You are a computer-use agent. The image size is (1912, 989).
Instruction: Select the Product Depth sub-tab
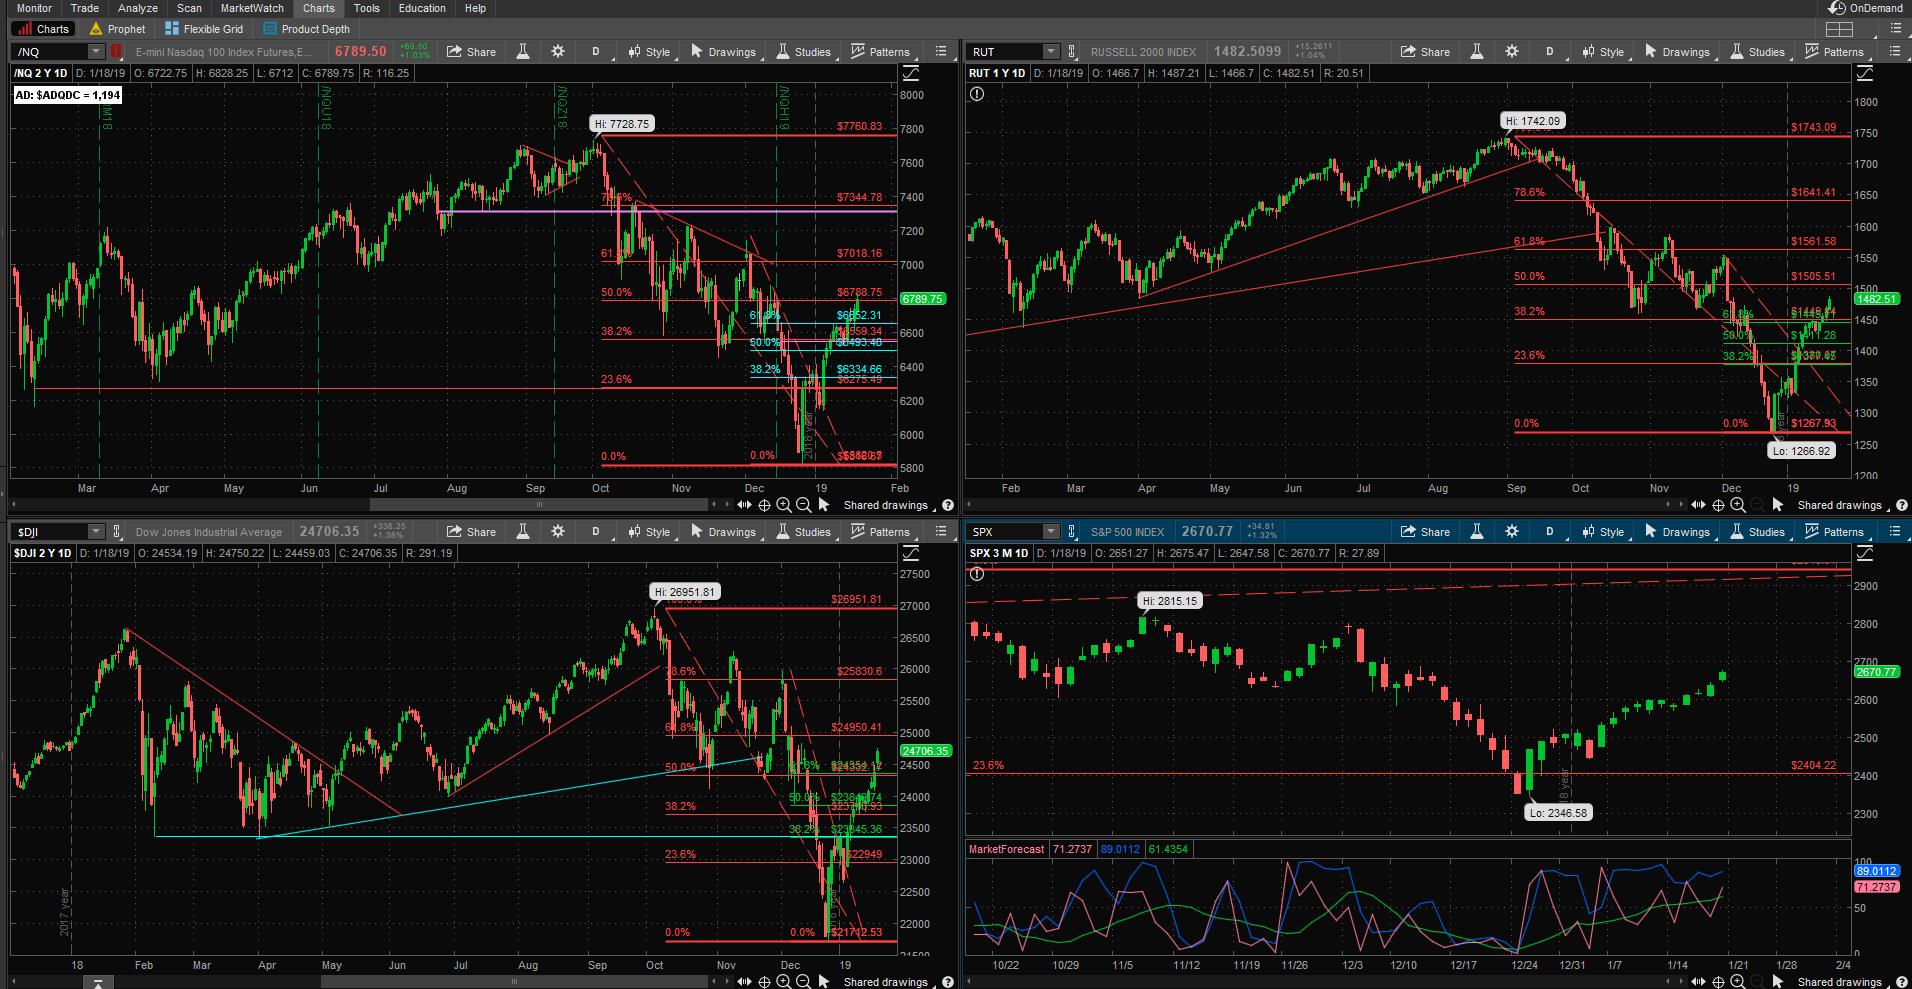(306, 29)
